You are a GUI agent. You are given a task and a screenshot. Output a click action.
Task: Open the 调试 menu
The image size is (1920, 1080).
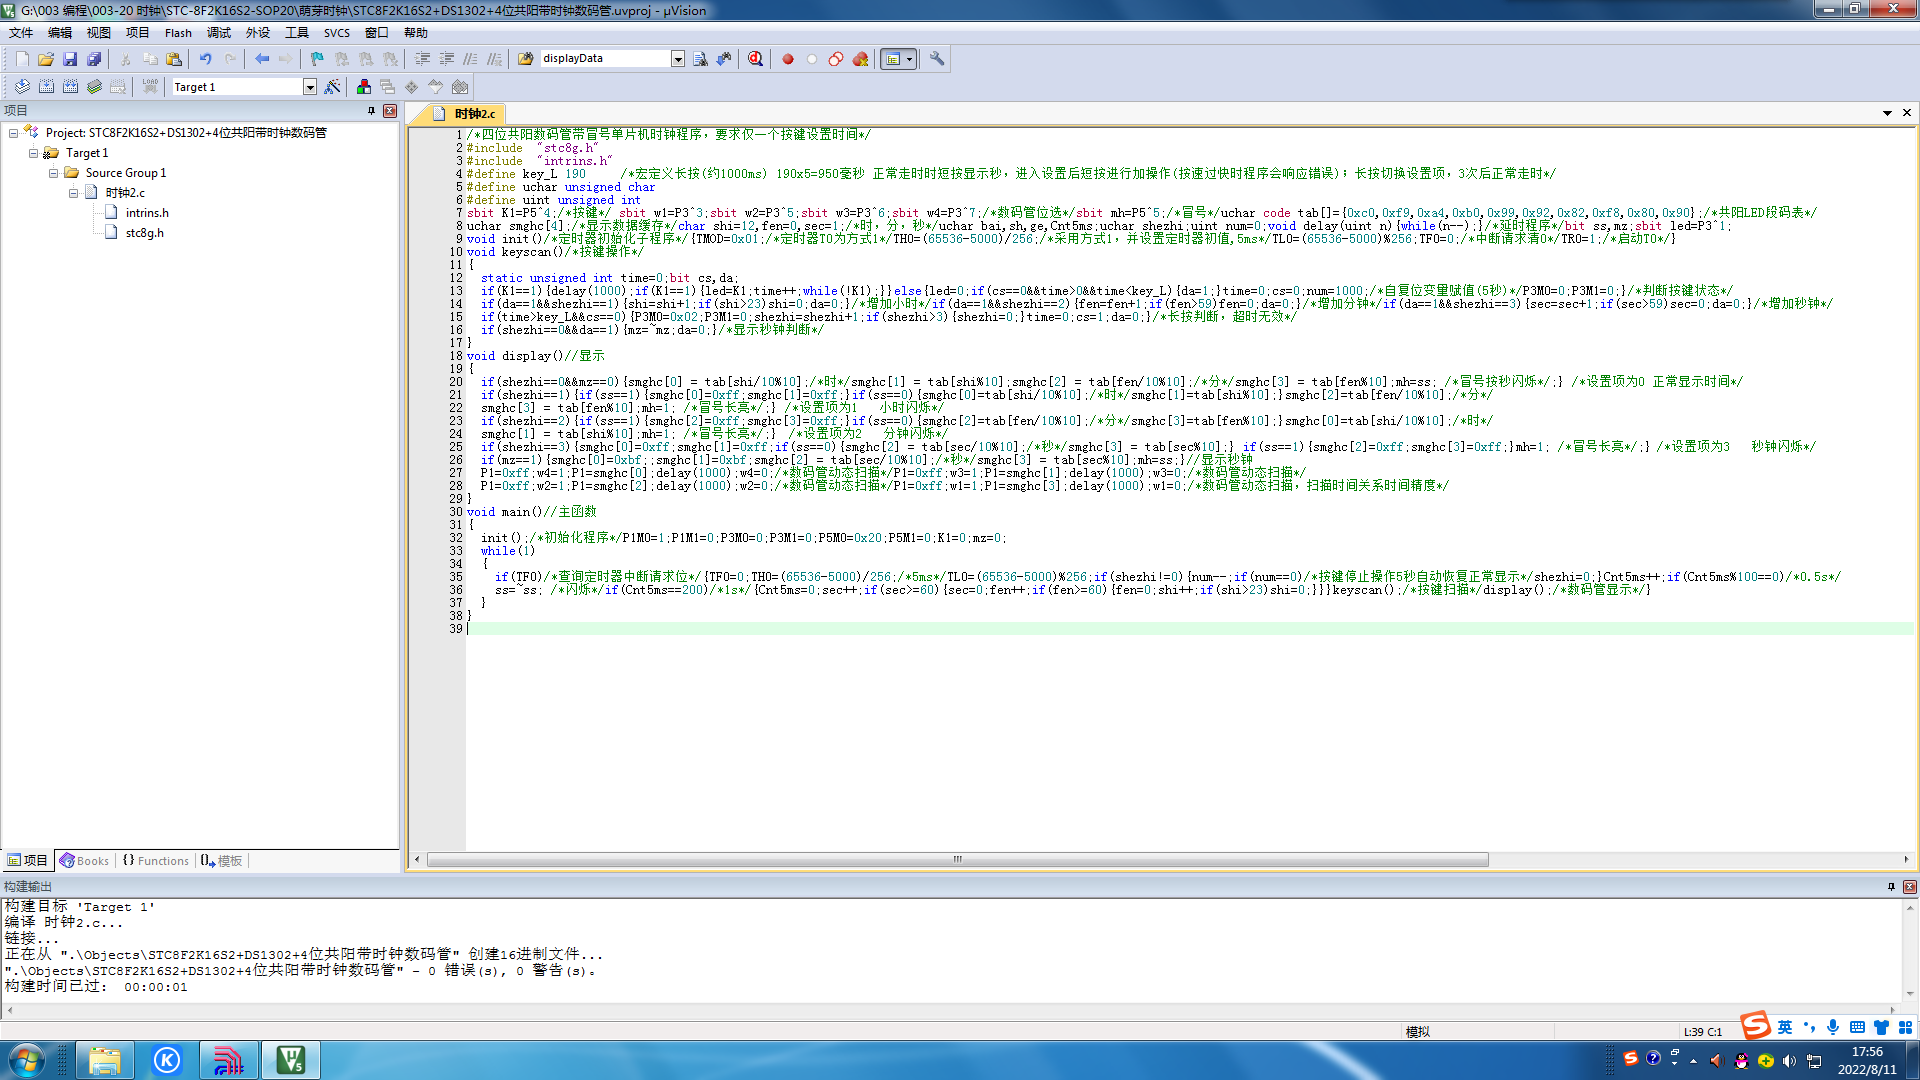[x=219, y=33]
